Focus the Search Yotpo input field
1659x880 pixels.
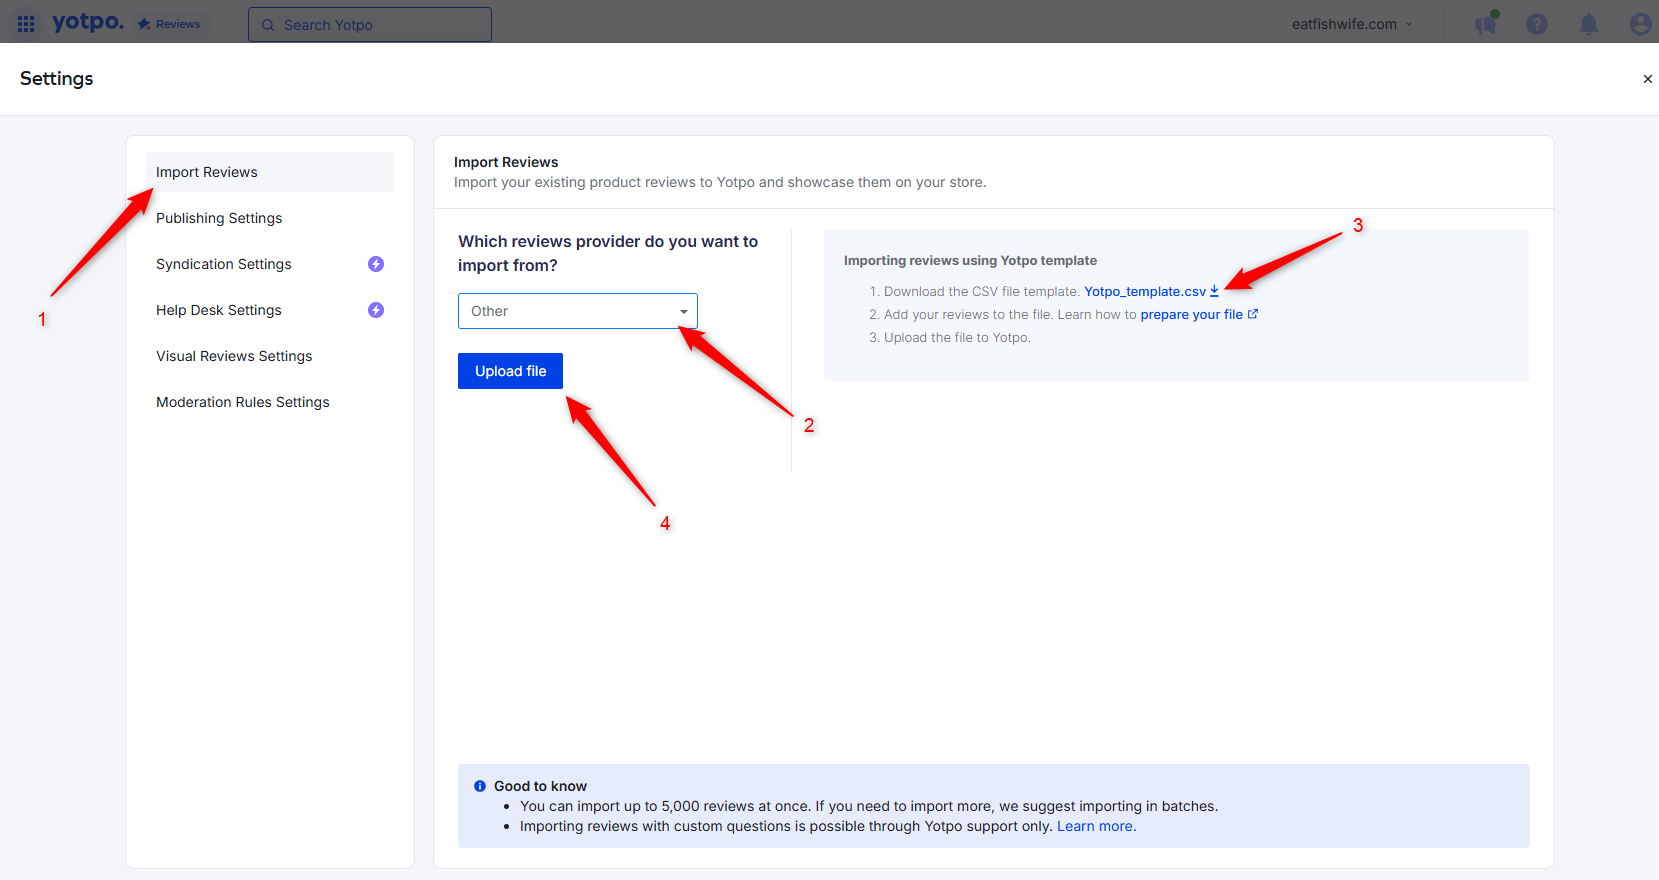(370, 25)
